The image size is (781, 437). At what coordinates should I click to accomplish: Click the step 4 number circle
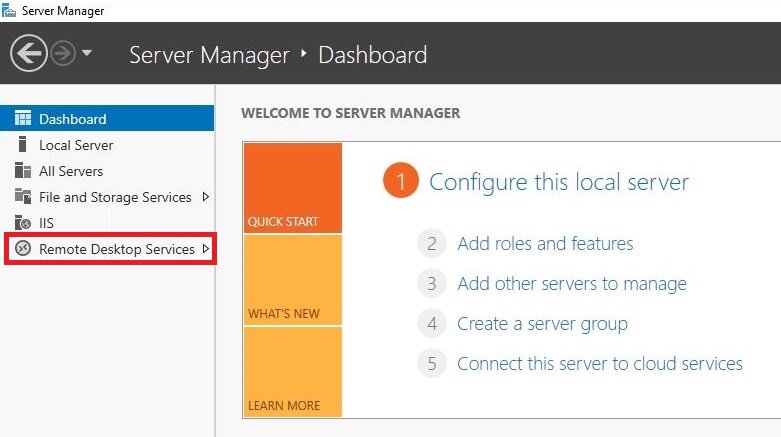432,324
